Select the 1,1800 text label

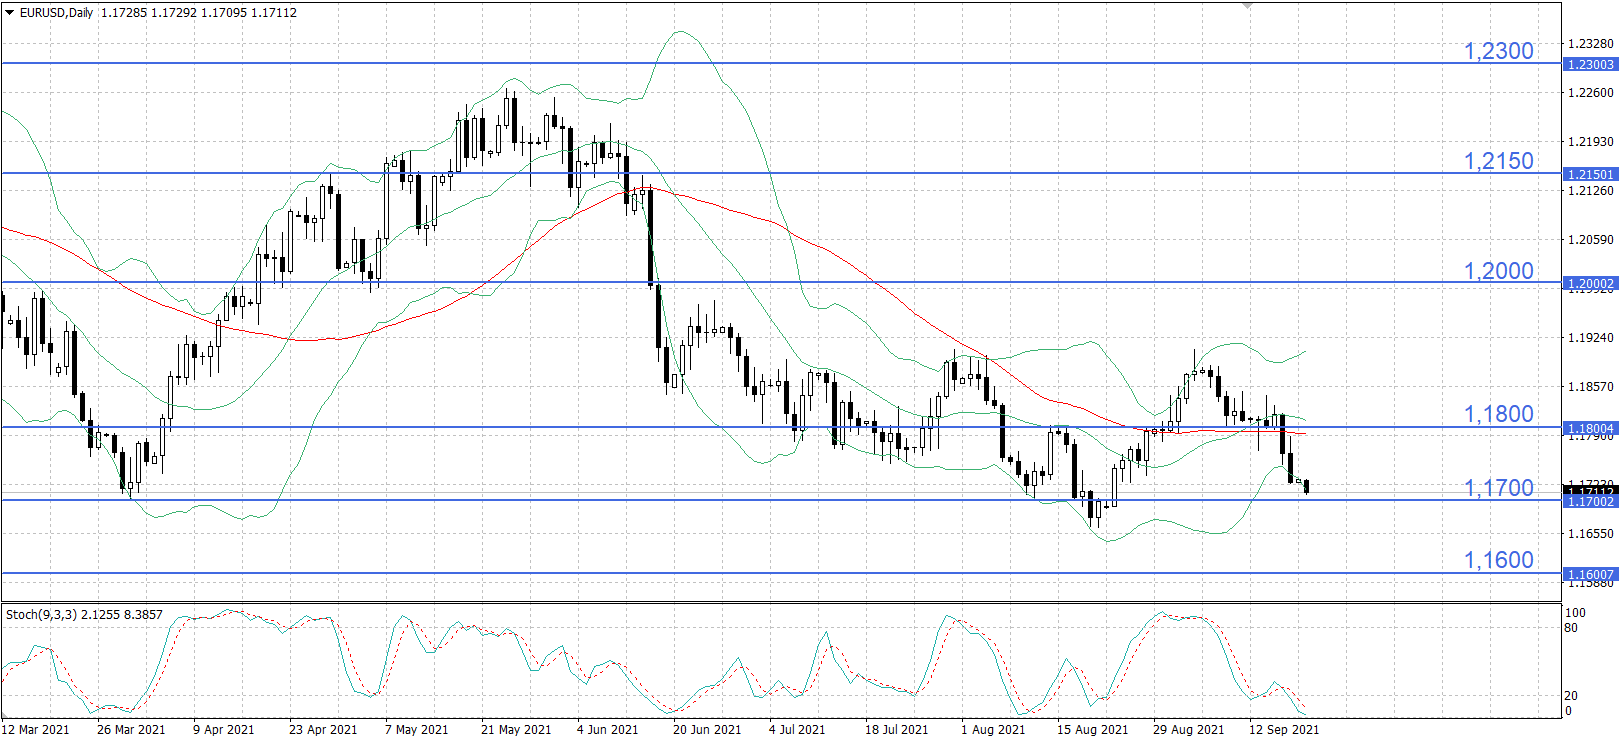pyautogui.click(x=1498, y=414)
